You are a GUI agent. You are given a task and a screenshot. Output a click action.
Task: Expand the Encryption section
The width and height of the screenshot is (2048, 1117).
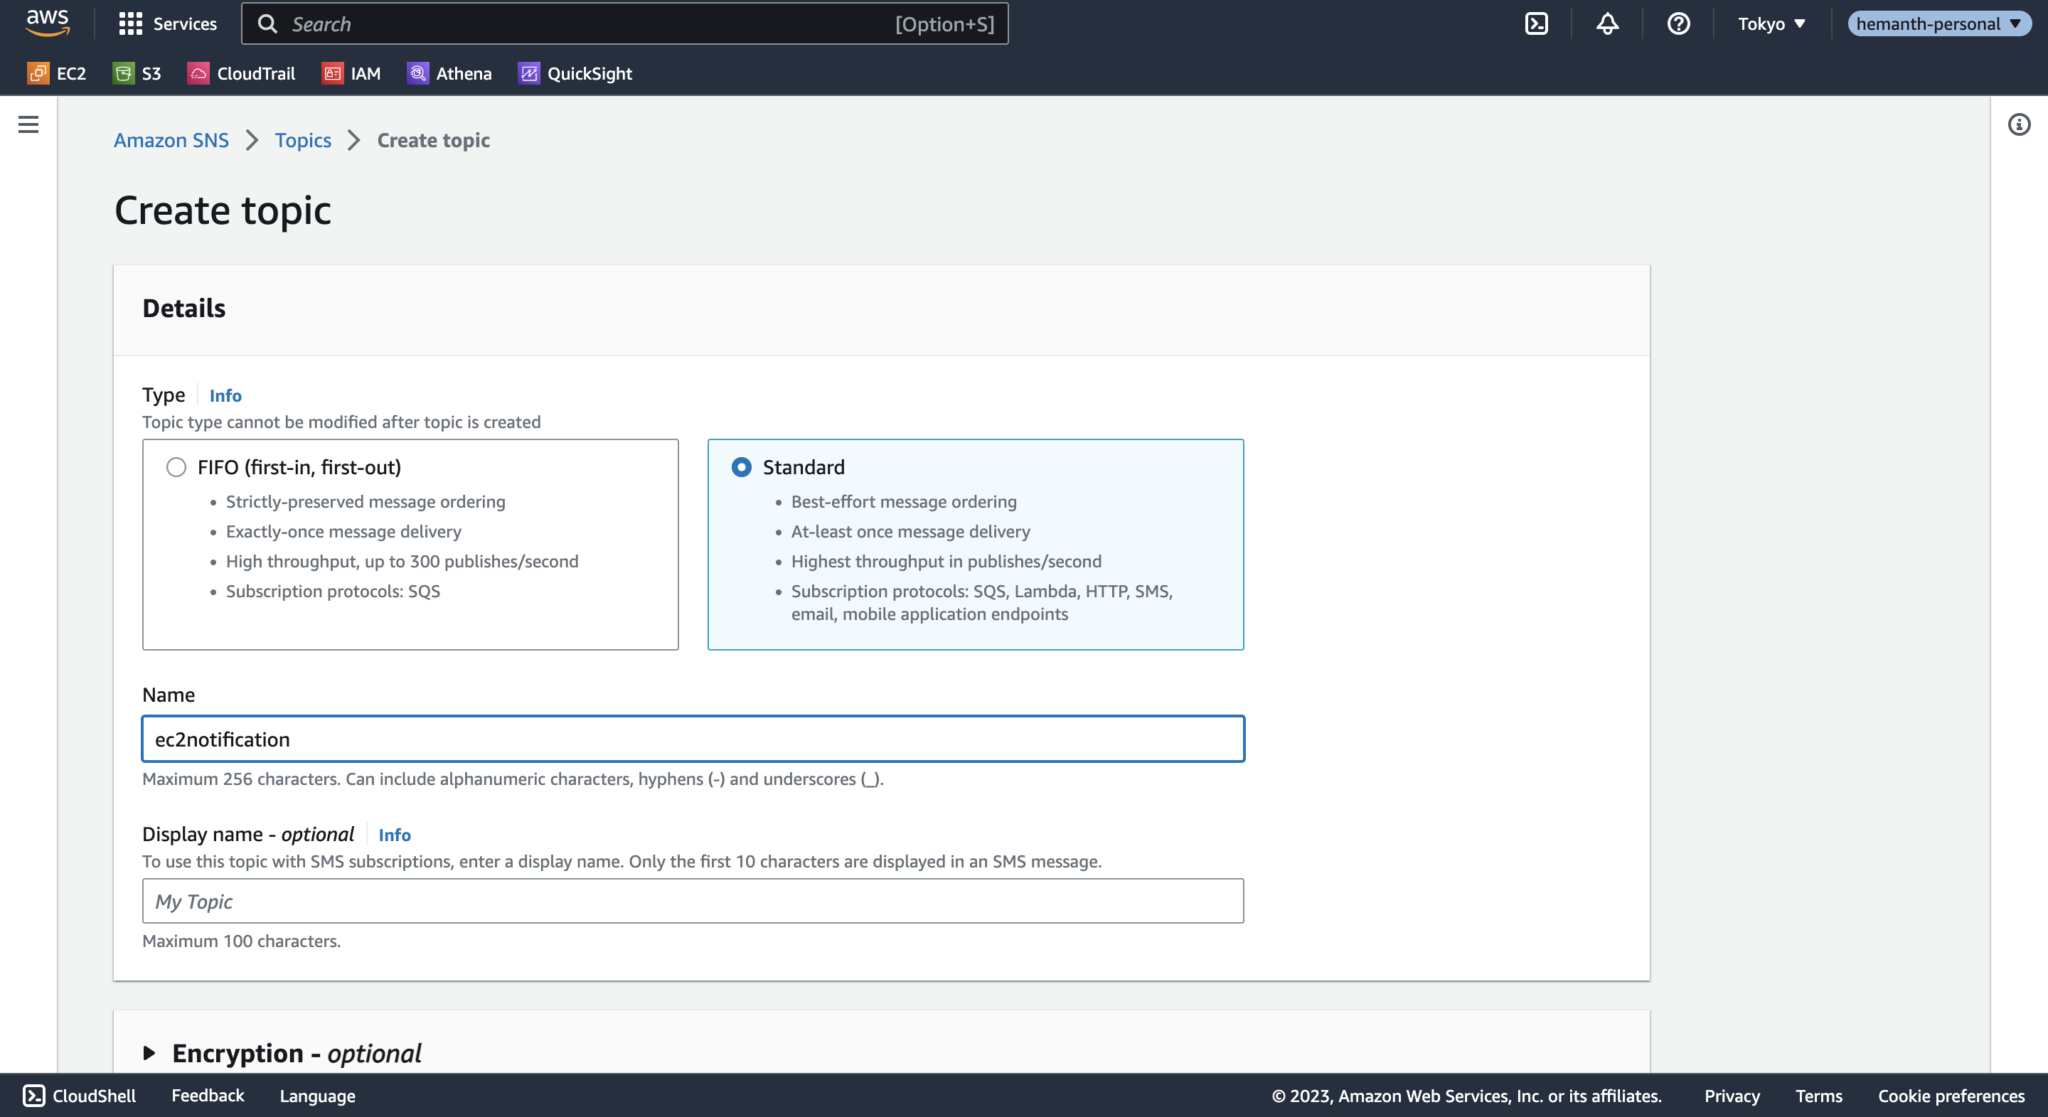[x=150, y=1052]
